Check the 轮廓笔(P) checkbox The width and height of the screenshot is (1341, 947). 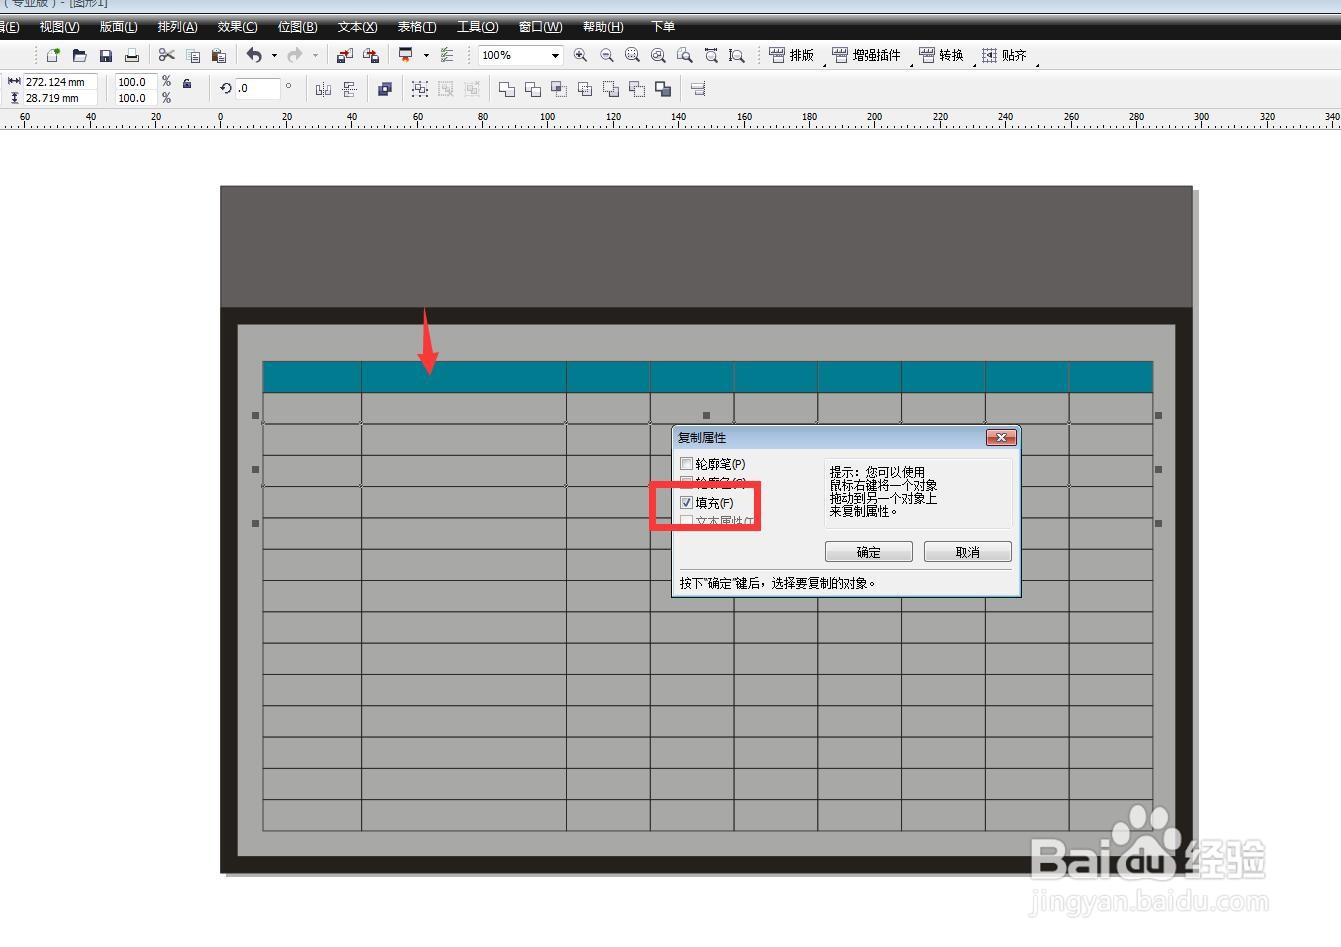[686, 464]
